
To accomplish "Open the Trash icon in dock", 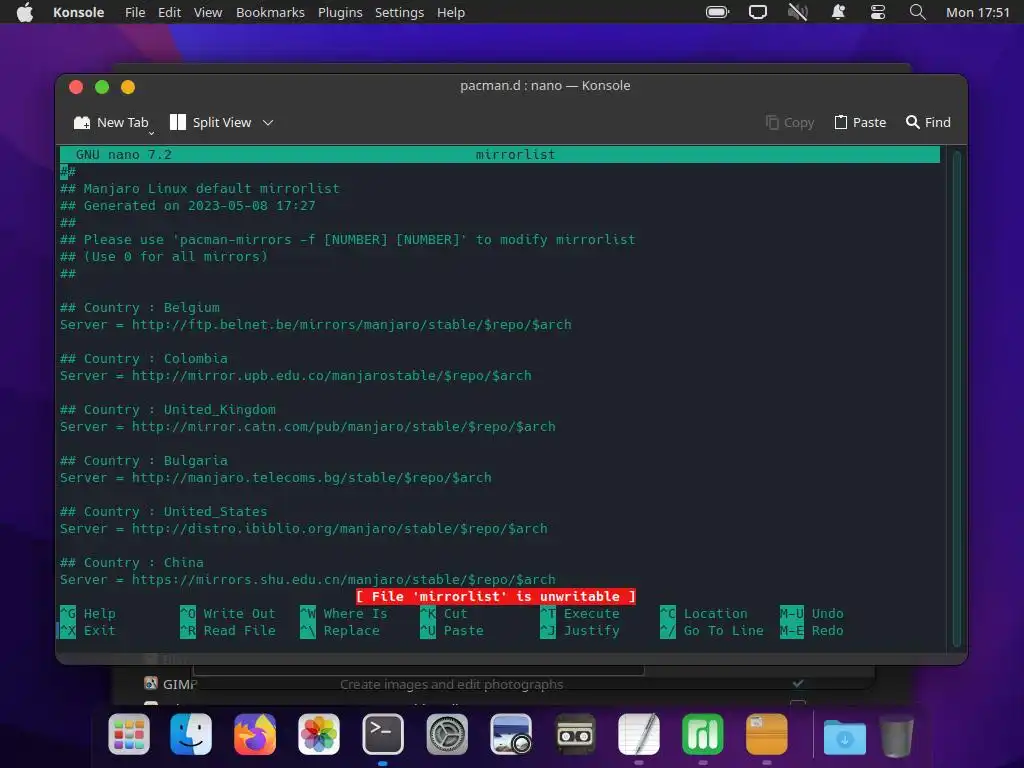I will tap(897, 735).
